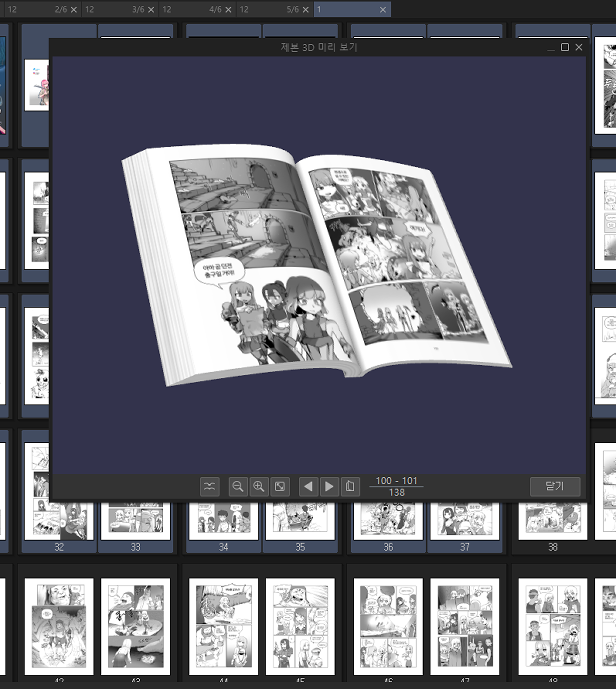Minimize the 3D preview dialog

551,48
